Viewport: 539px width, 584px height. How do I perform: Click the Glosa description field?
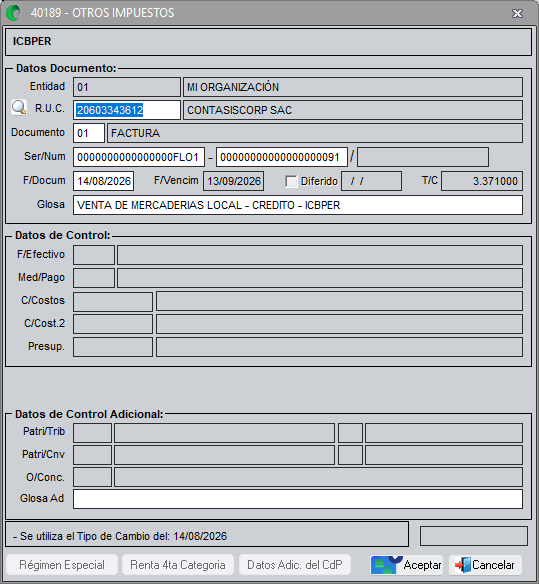click(x=298, y=205)
